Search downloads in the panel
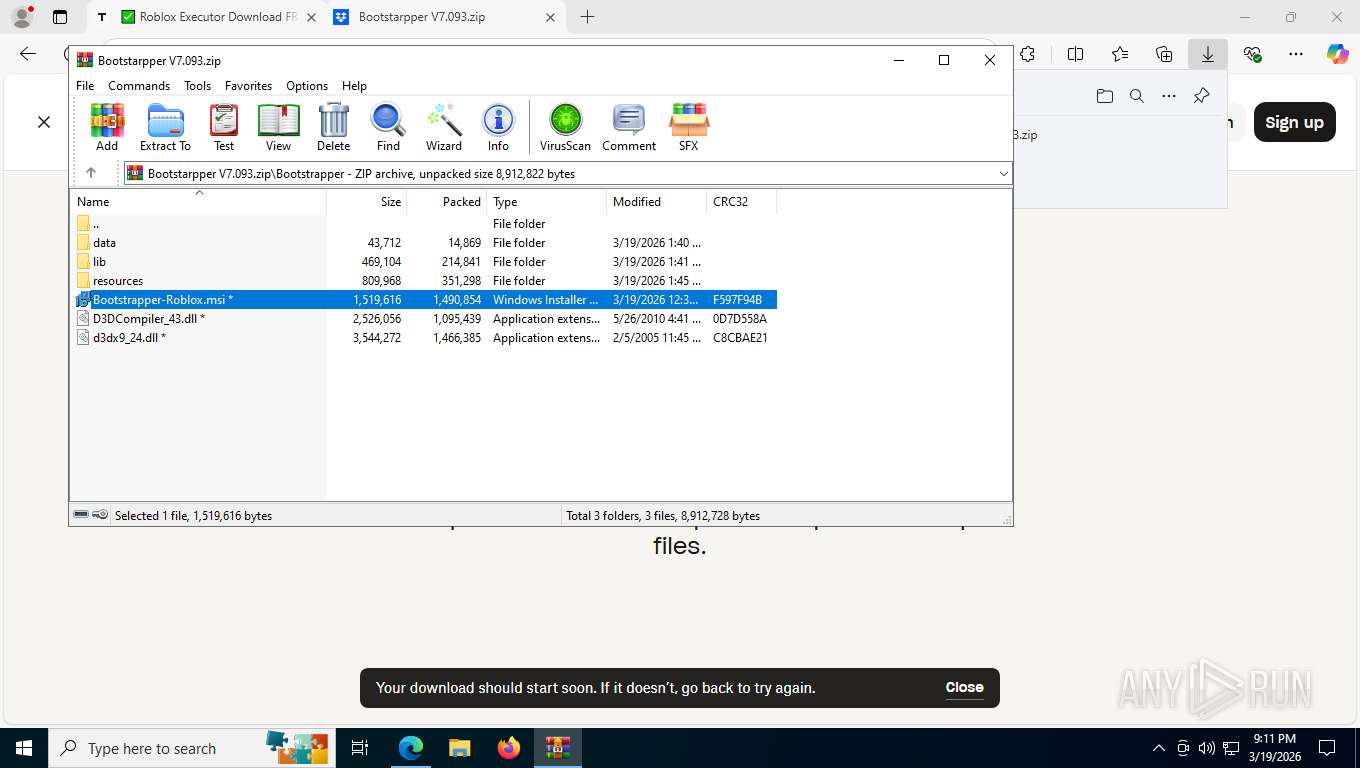This screenshot has width=1360, height=768. 1136,96
